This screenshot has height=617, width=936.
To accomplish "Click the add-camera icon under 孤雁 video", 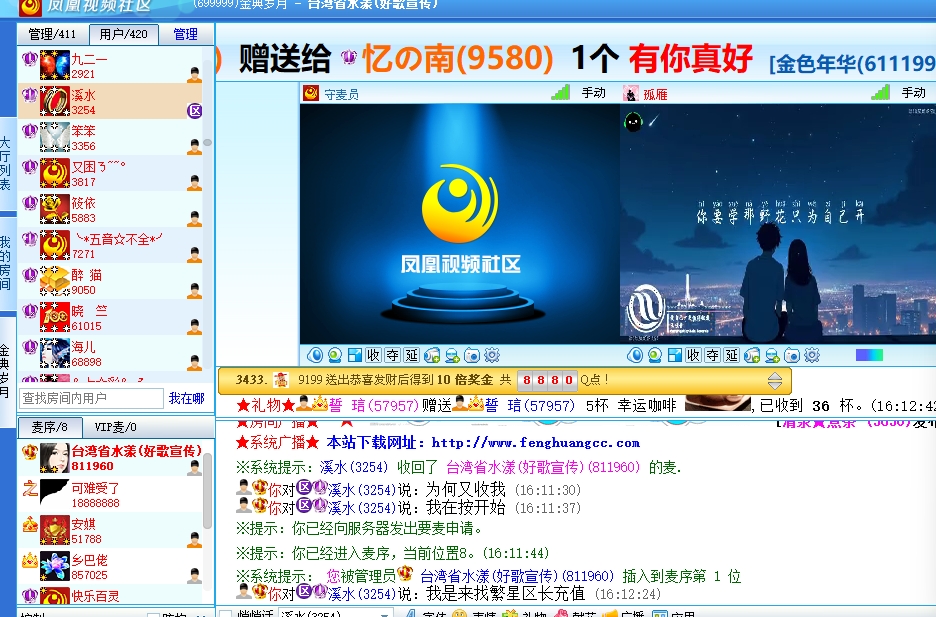I will 752,356.
